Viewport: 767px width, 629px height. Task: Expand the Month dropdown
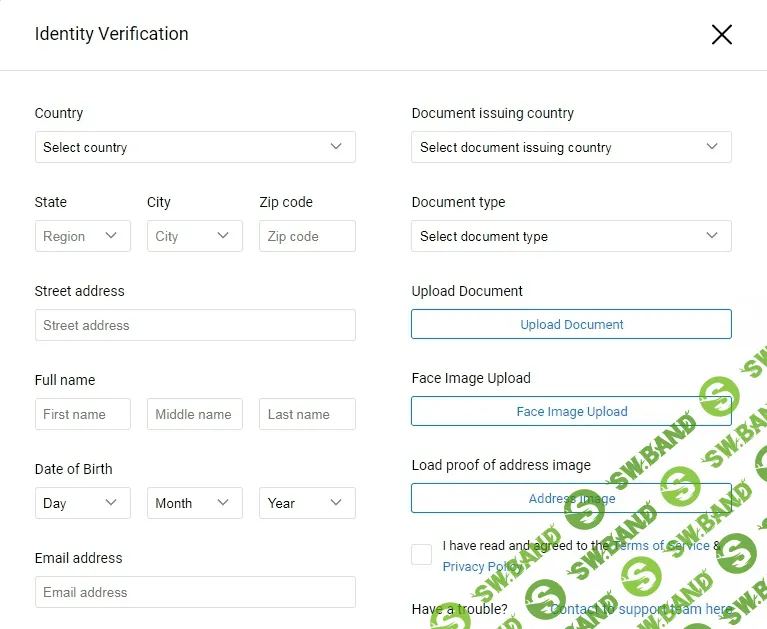194,503
